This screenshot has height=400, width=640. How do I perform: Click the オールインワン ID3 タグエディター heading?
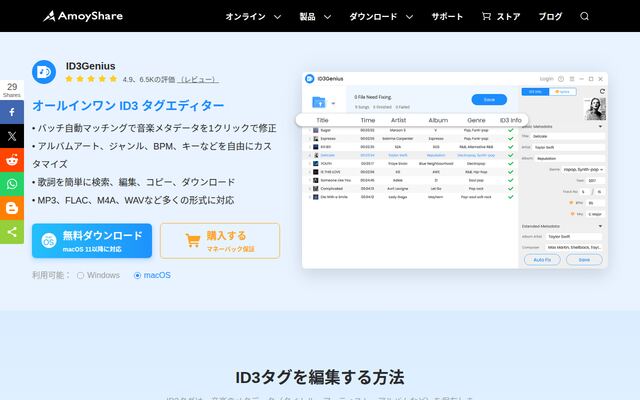[x=128, y=106]
